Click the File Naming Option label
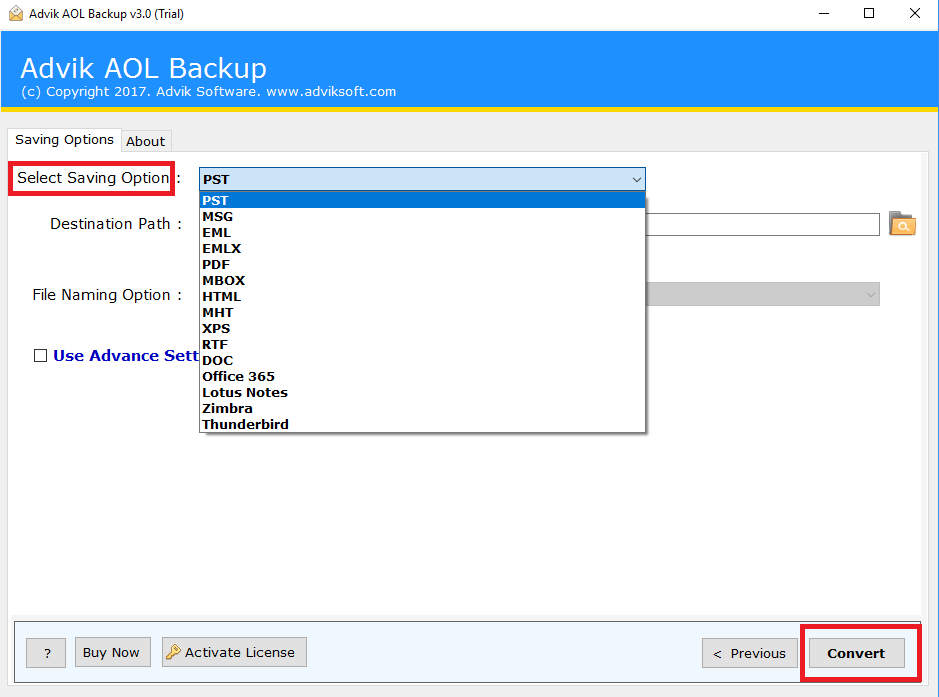Screen dimensions: 939x697 tap(101, 295)
